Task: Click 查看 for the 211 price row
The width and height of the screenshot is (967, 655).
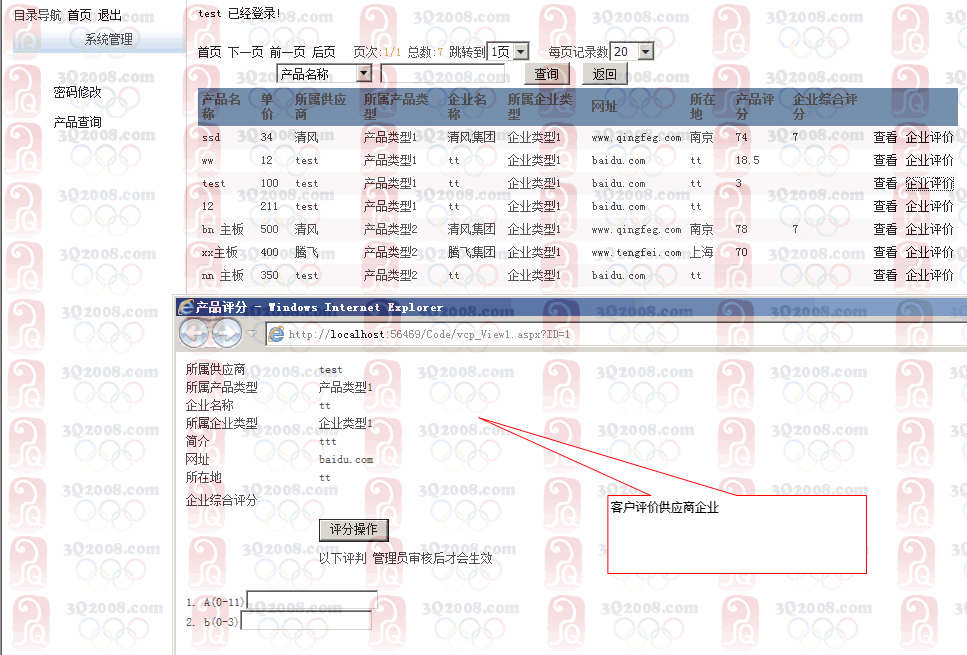Action: coord(885,206)
